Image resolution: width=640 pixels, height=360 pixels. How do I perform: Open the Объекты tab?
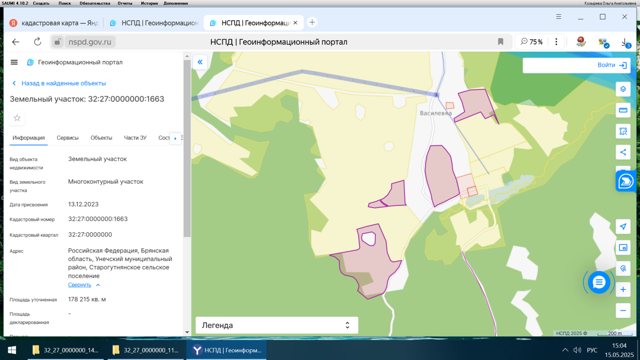(101, 138)
